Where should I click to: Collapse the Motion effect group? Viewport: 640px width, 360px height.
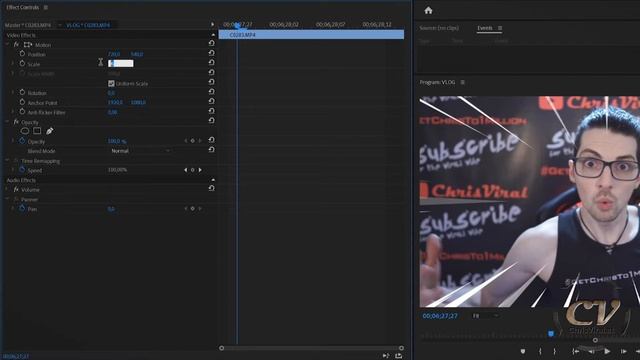click(7, 44)
